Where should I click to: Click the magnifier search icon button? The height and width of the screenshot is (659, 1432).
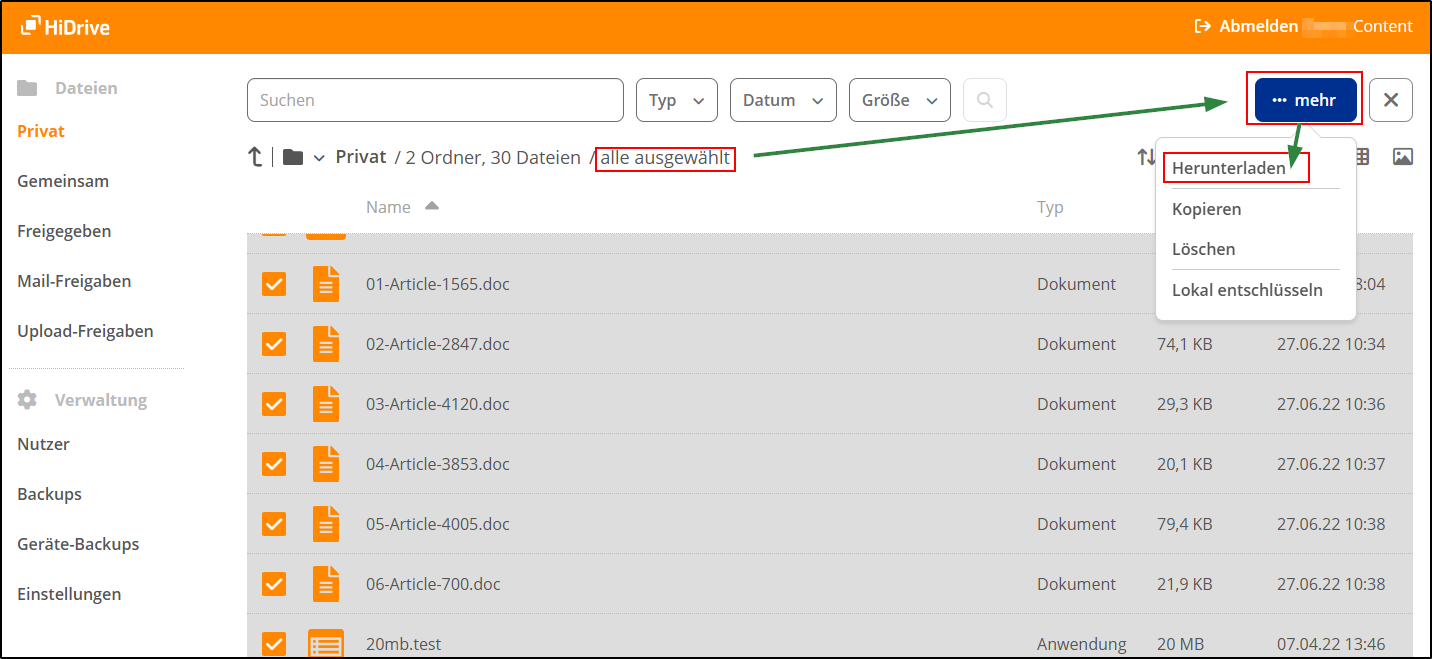pyautogui.click(x=984, y=100)
